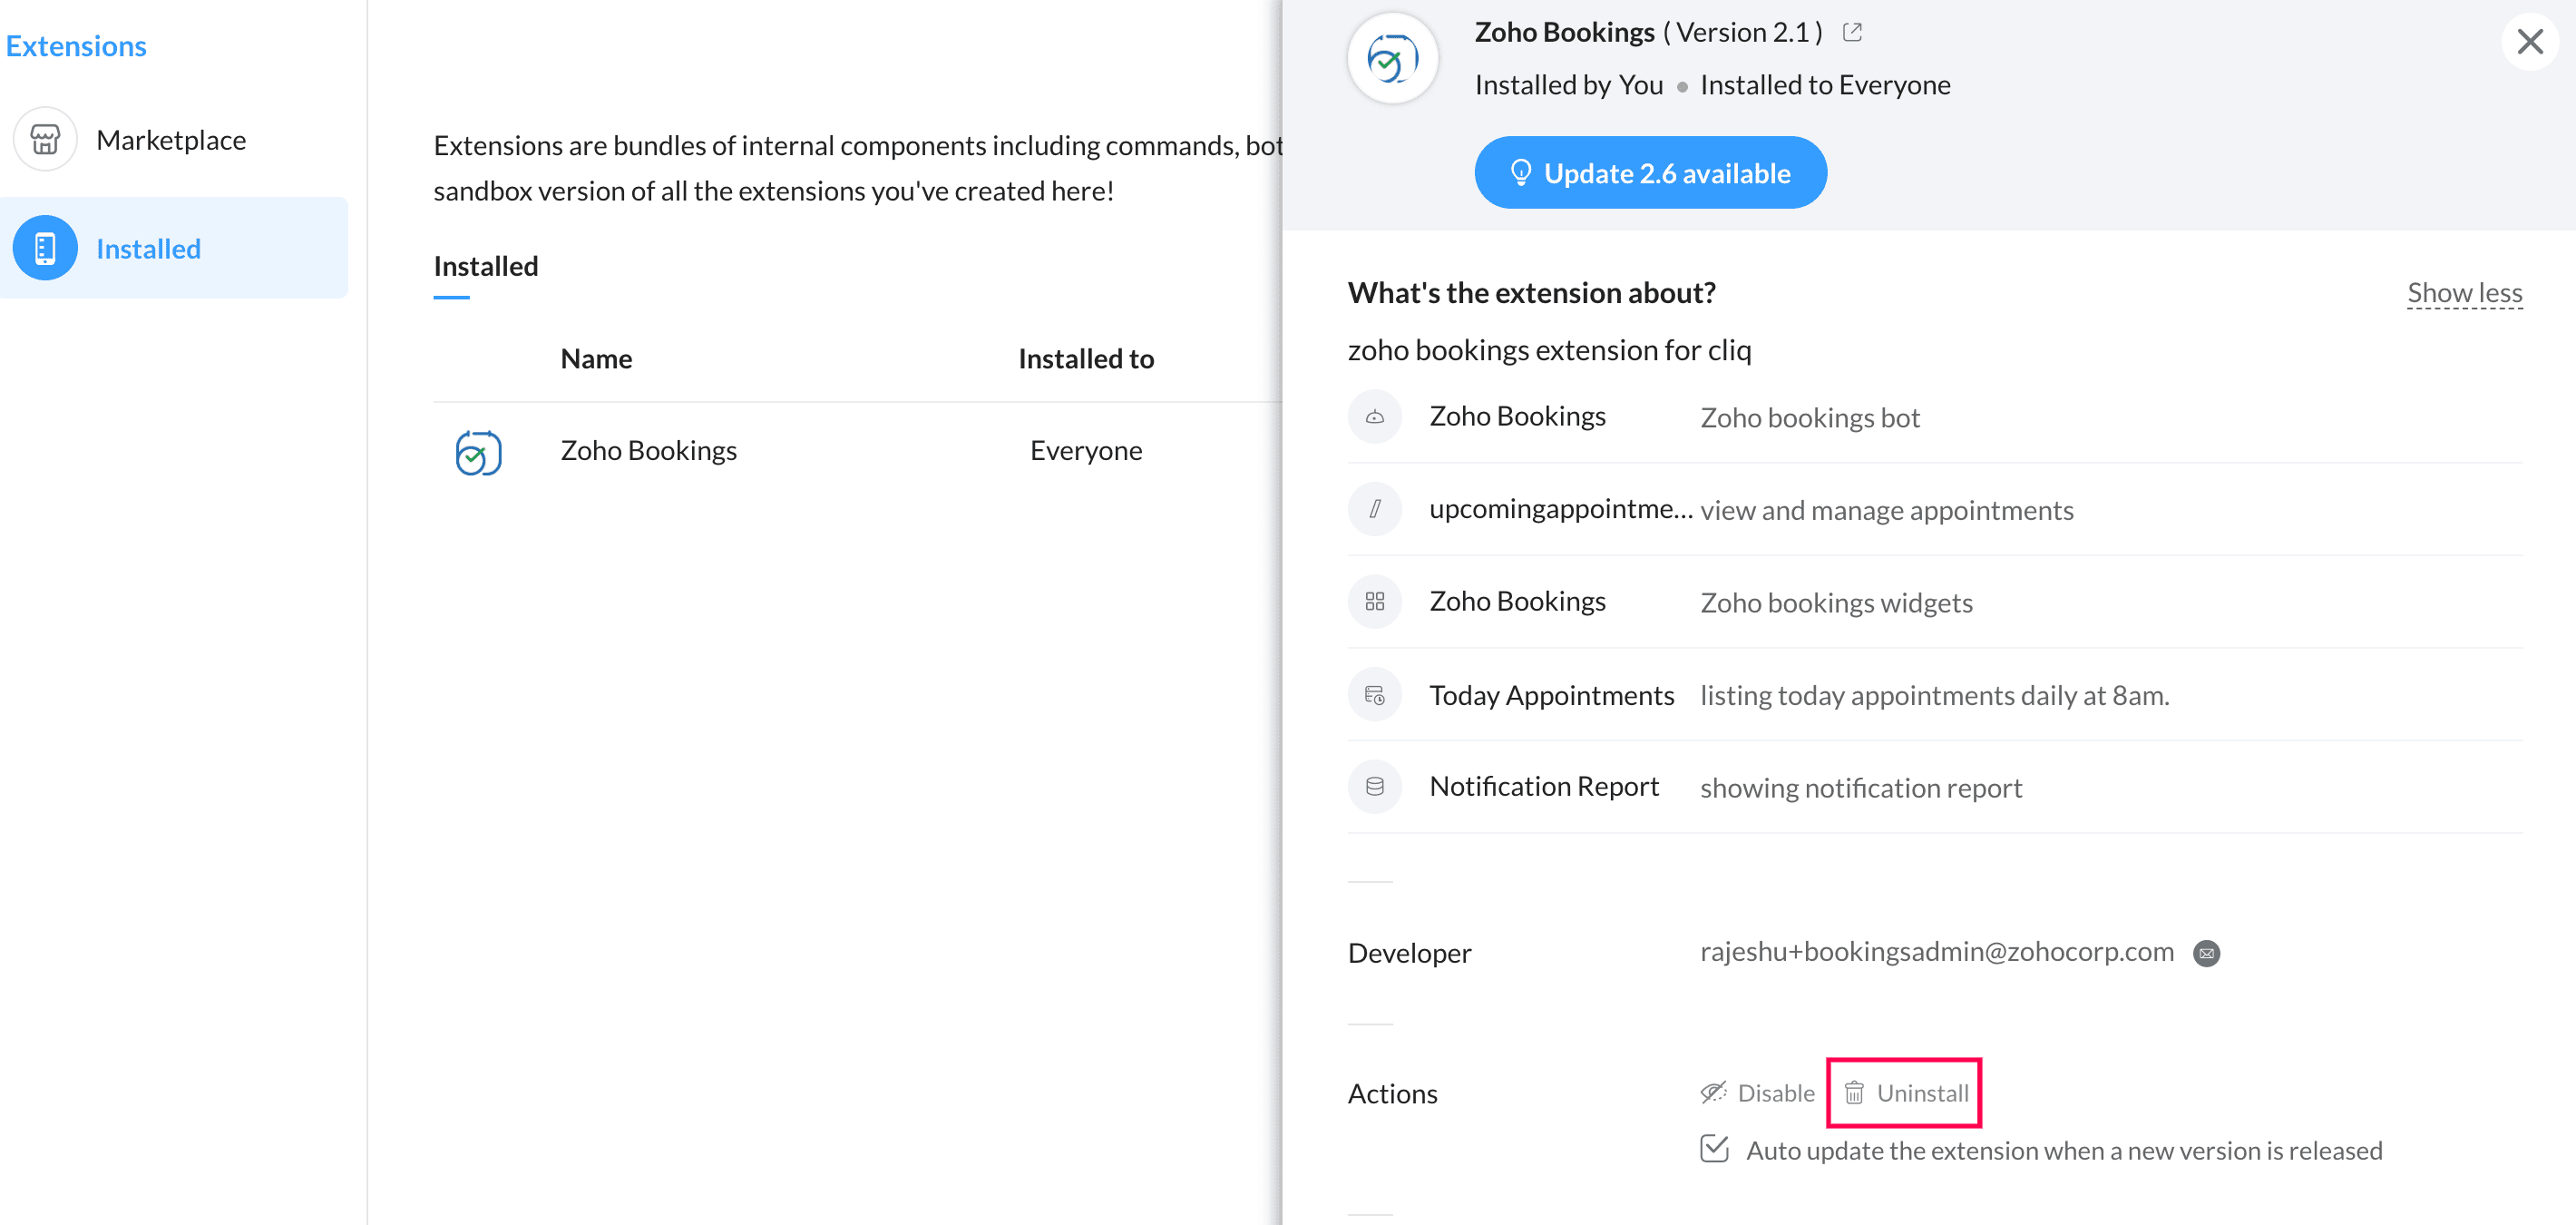Click the upcomingappointments slash command icon
This screenshot has height=1225, width=2576.
[1375, 509]
